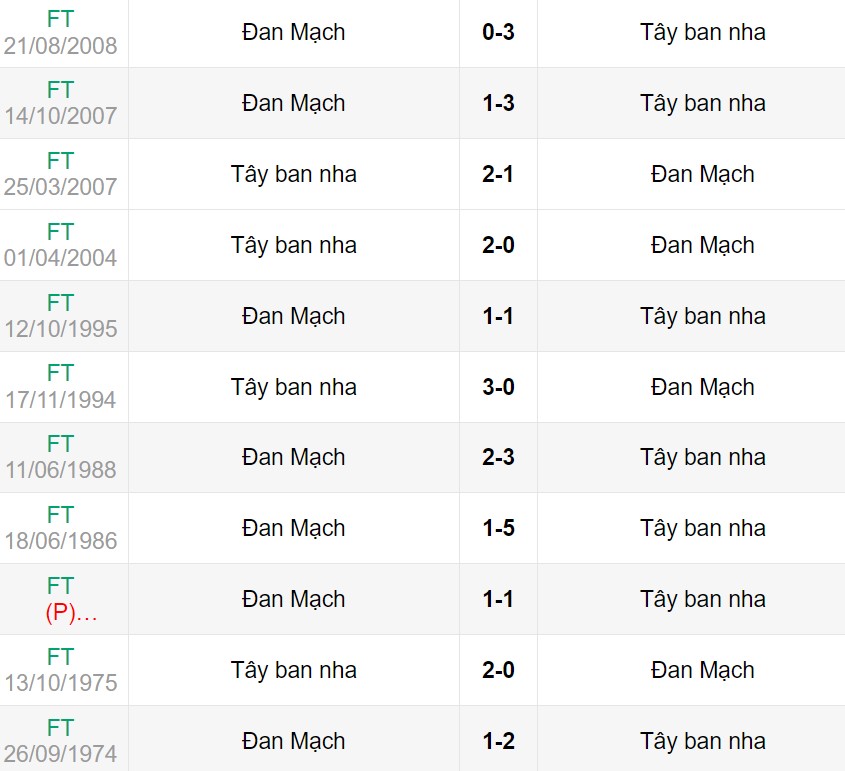
Task: Select the 2-1 score result
Action: 498,174
